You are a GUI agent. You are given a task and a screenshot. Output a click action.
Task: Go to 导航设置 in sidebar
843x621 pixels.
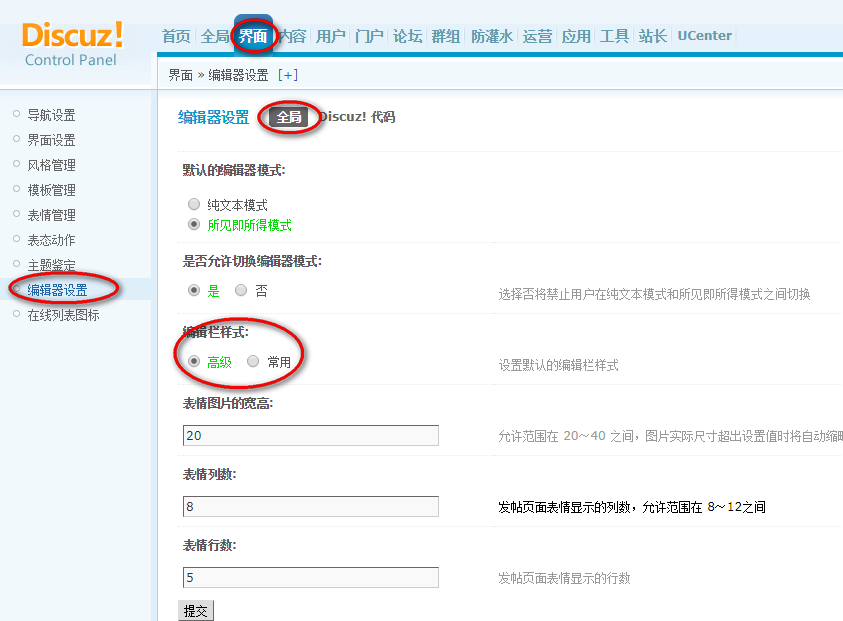tap(52, 115)
